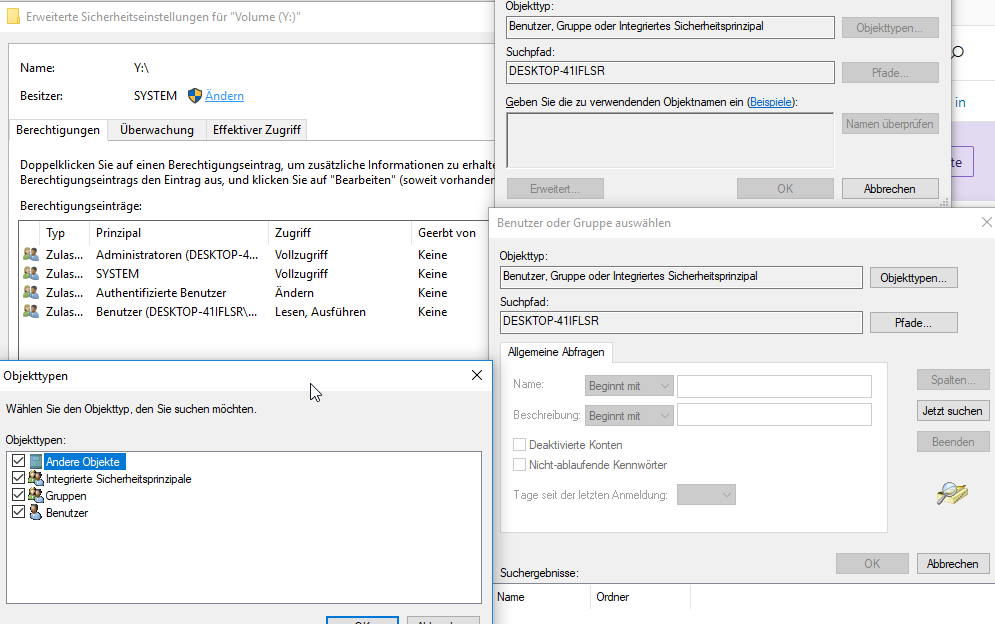Viewport: 995px width, 624px height.
Task: Uncheck the Andere Objekte checkbox
Action: click(18, 461)
